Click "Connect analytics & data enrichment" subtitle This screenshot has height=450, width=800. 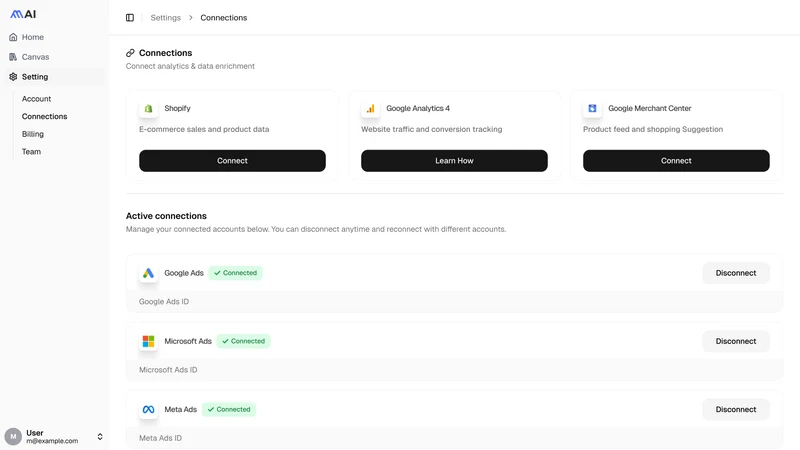pos(190,66)
